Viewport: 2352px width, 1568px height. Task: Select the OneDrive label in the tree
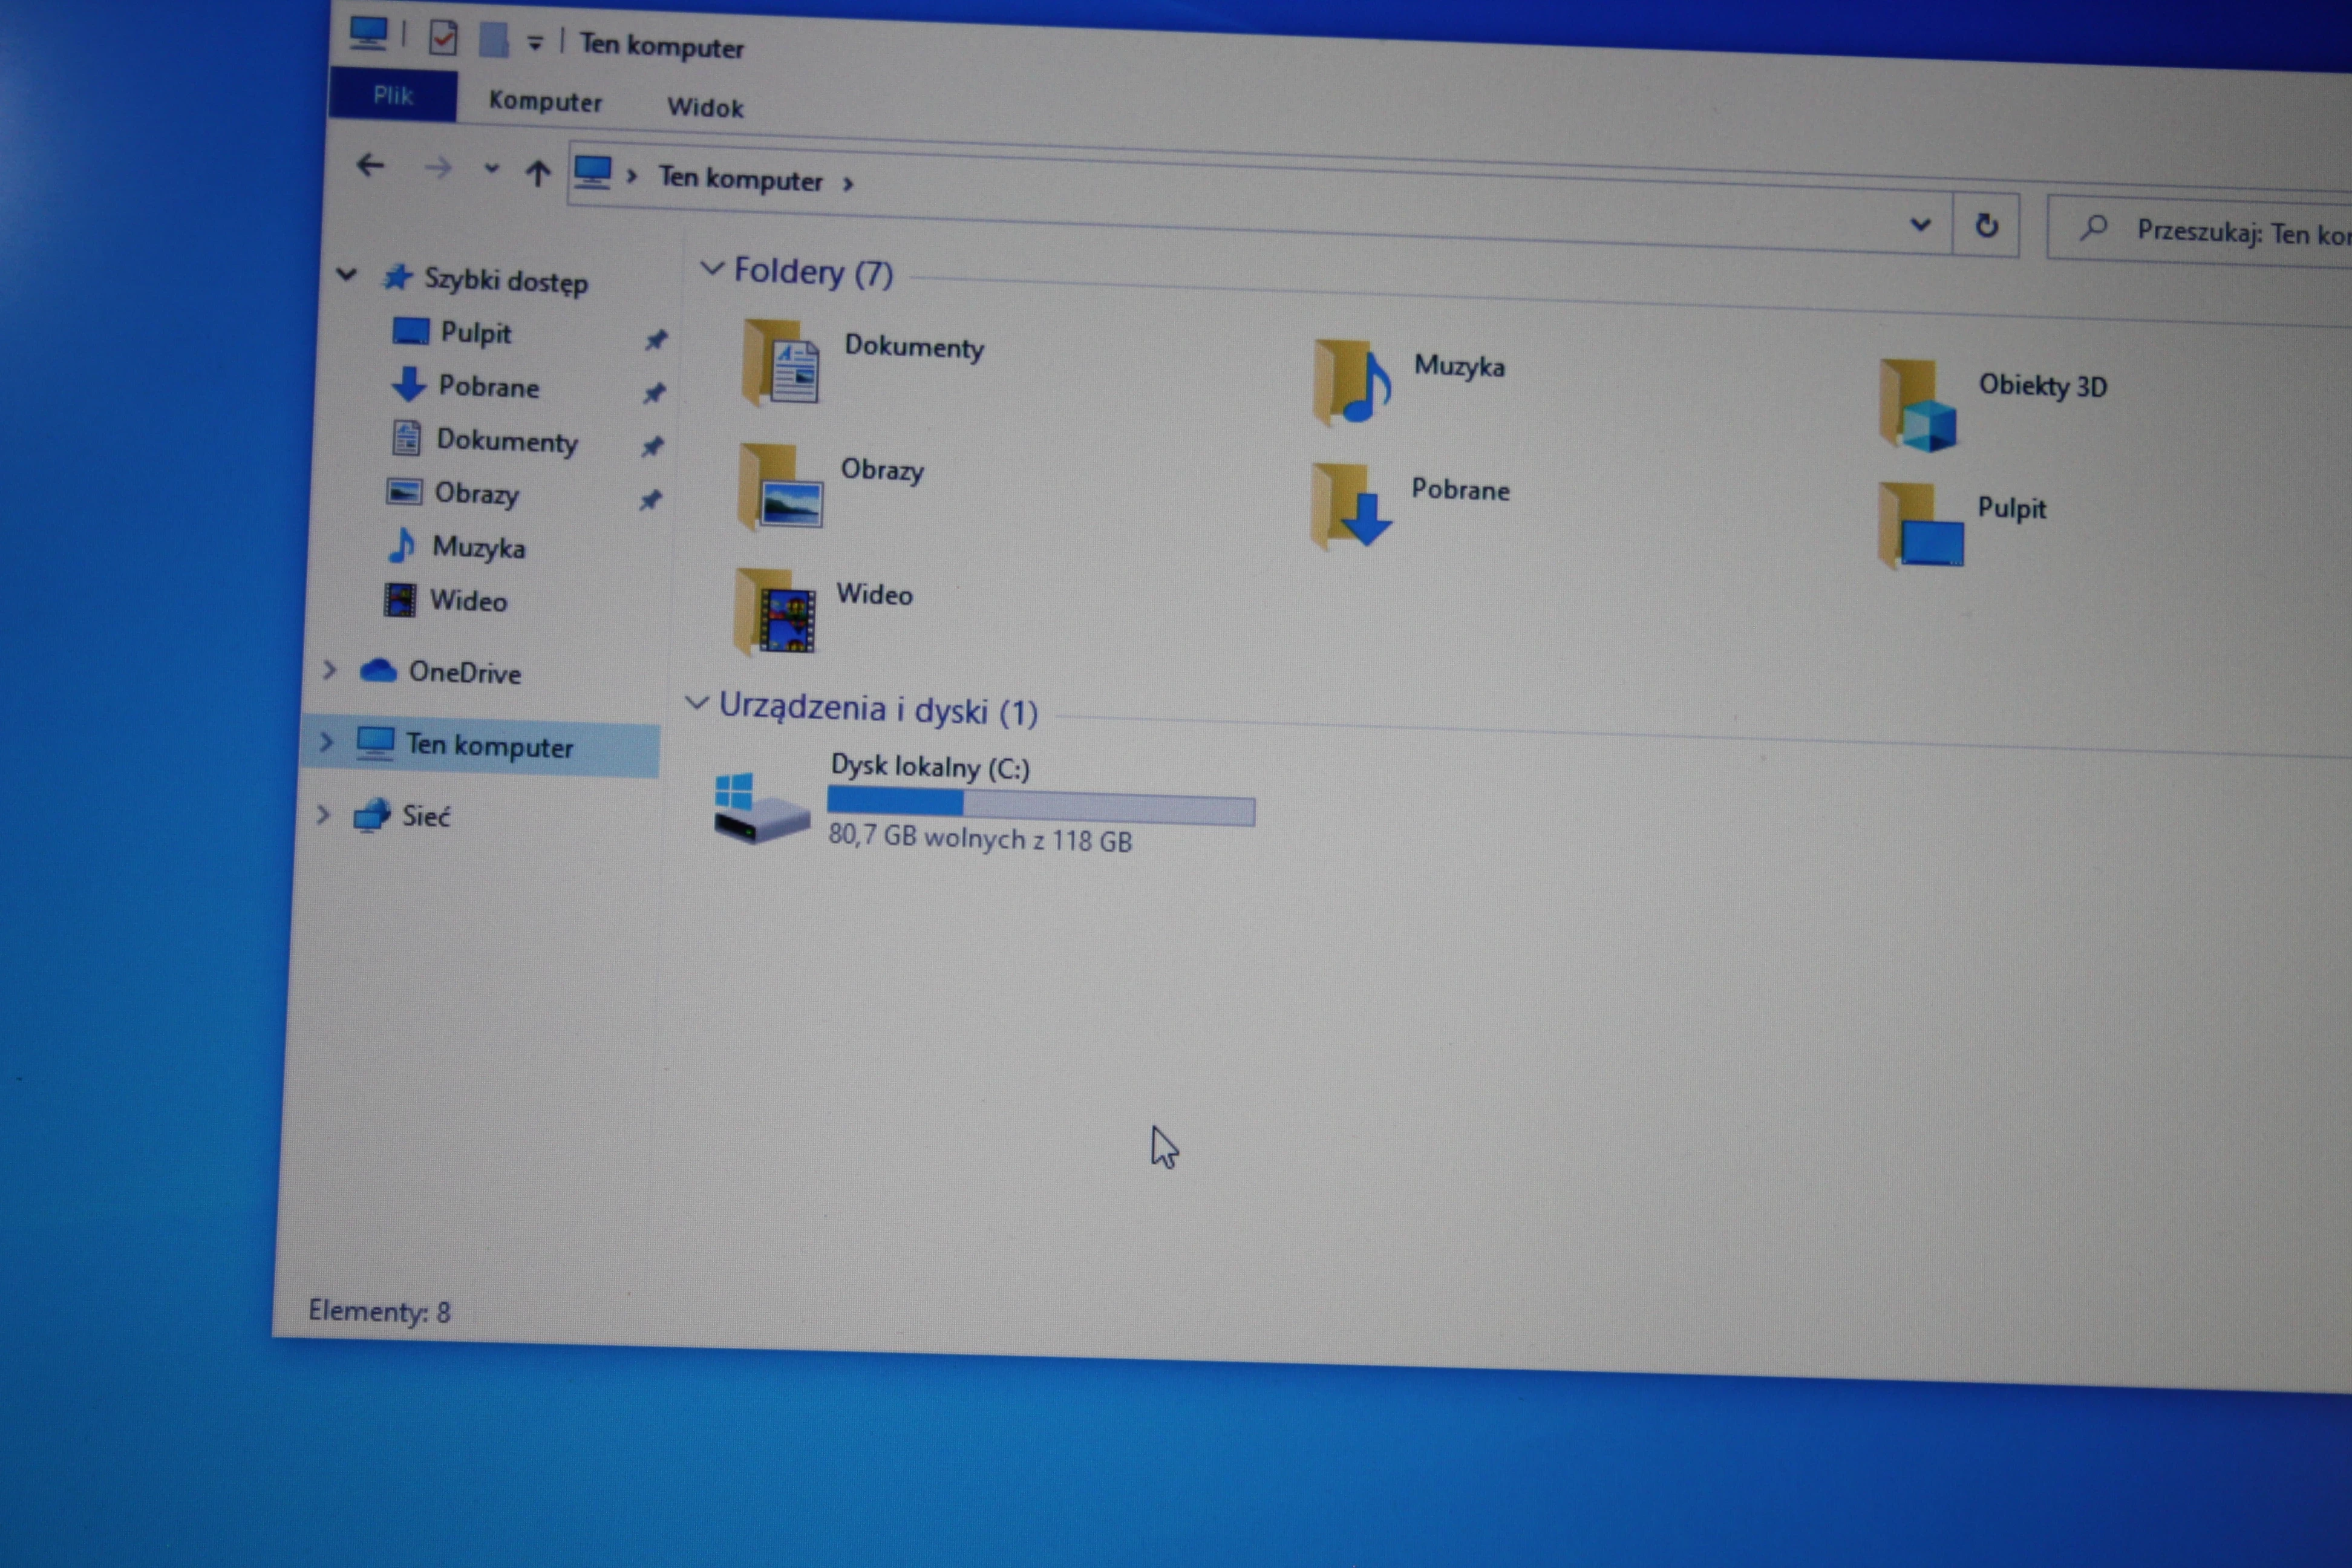tap(465, 672)
